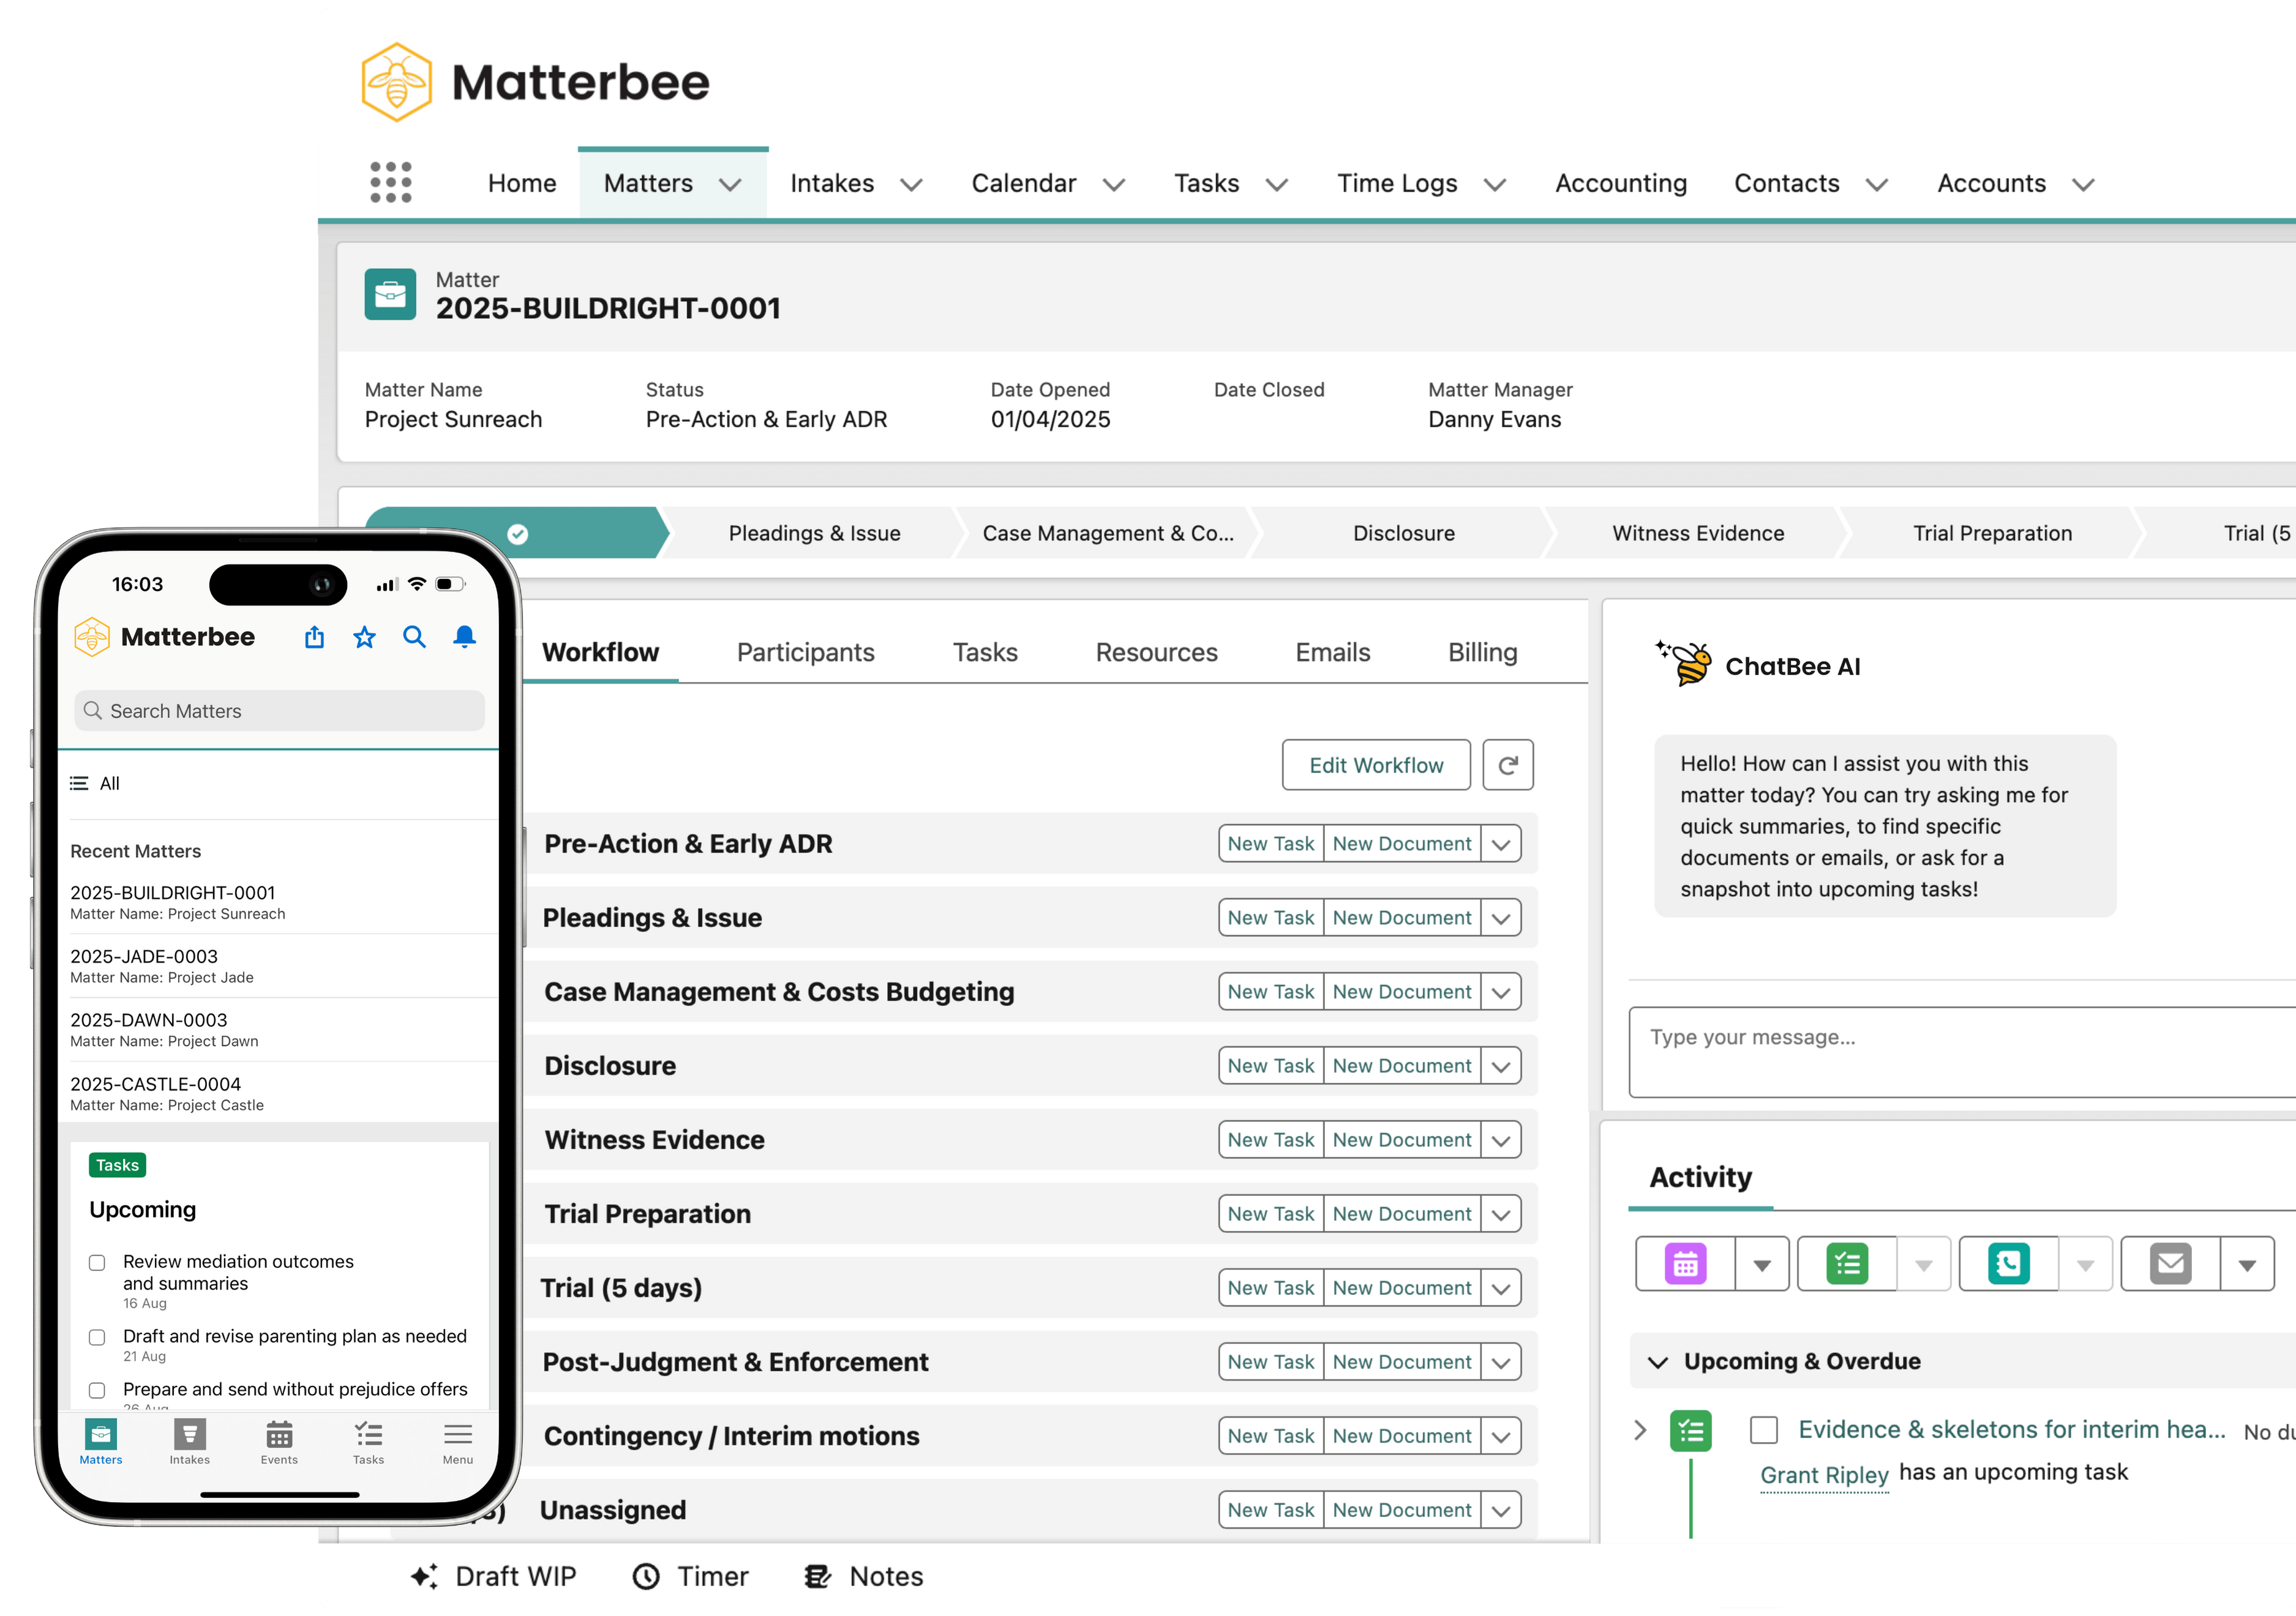This screenshot has width=2296, height=1616.
Task: Click the purple calendar event icon
Action: pos(1685,1264)
